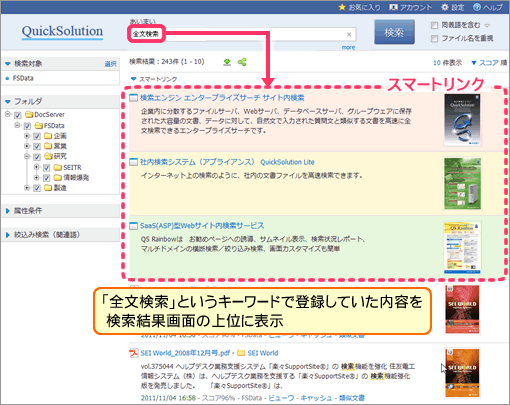Open the 同義語を含む dropdown arrow
Image resolution: width=510 pixels, height=405 pixels.
click(487, 26)
